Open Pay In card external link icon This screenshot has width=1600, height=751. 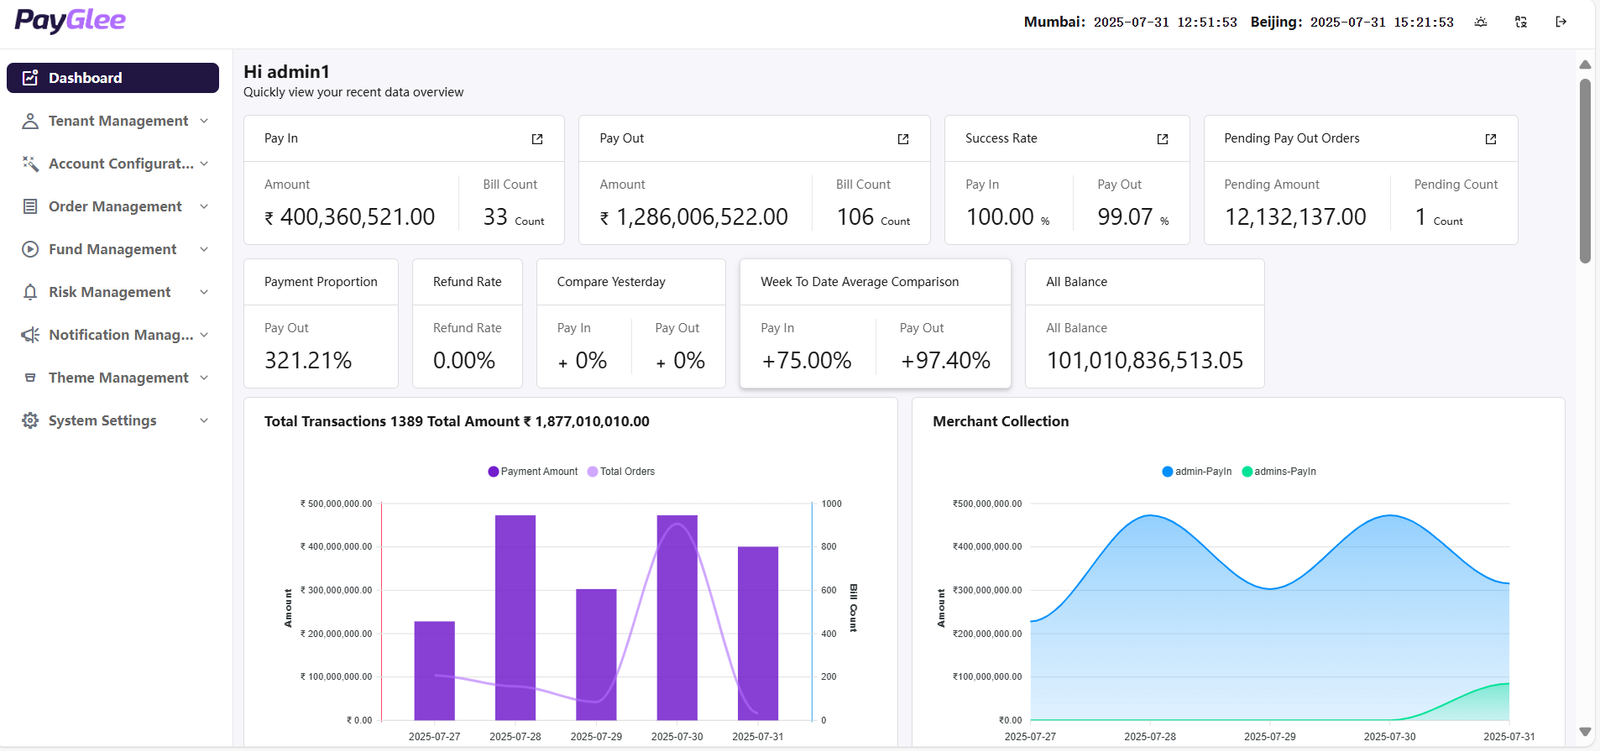click(537, 139)
